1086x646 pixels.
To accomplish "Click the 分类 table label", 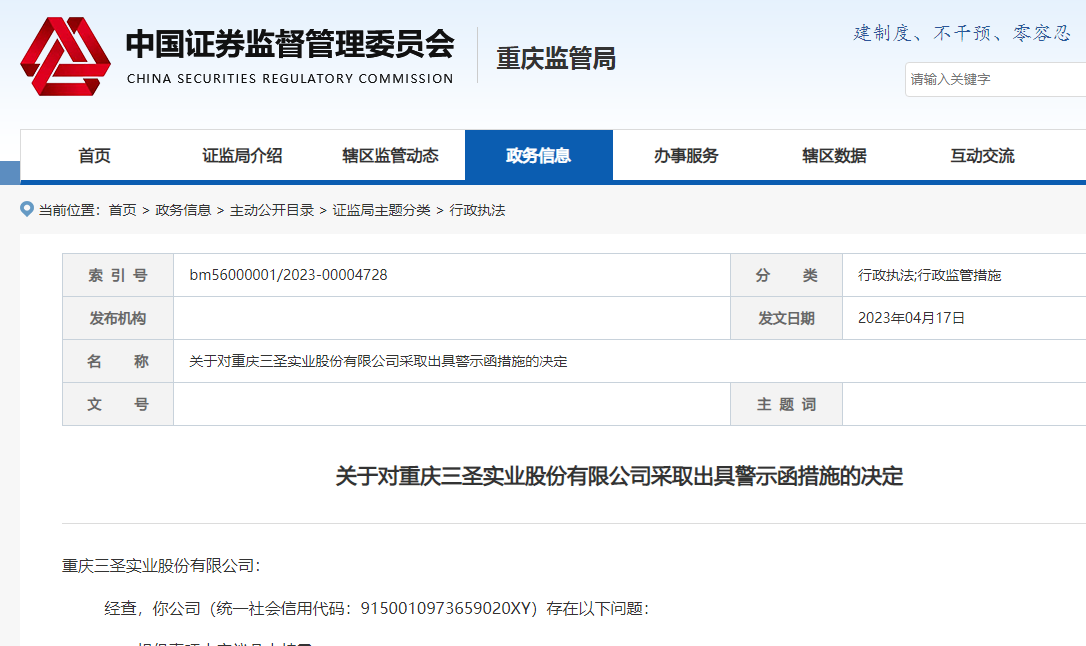I will click(786, 276).
